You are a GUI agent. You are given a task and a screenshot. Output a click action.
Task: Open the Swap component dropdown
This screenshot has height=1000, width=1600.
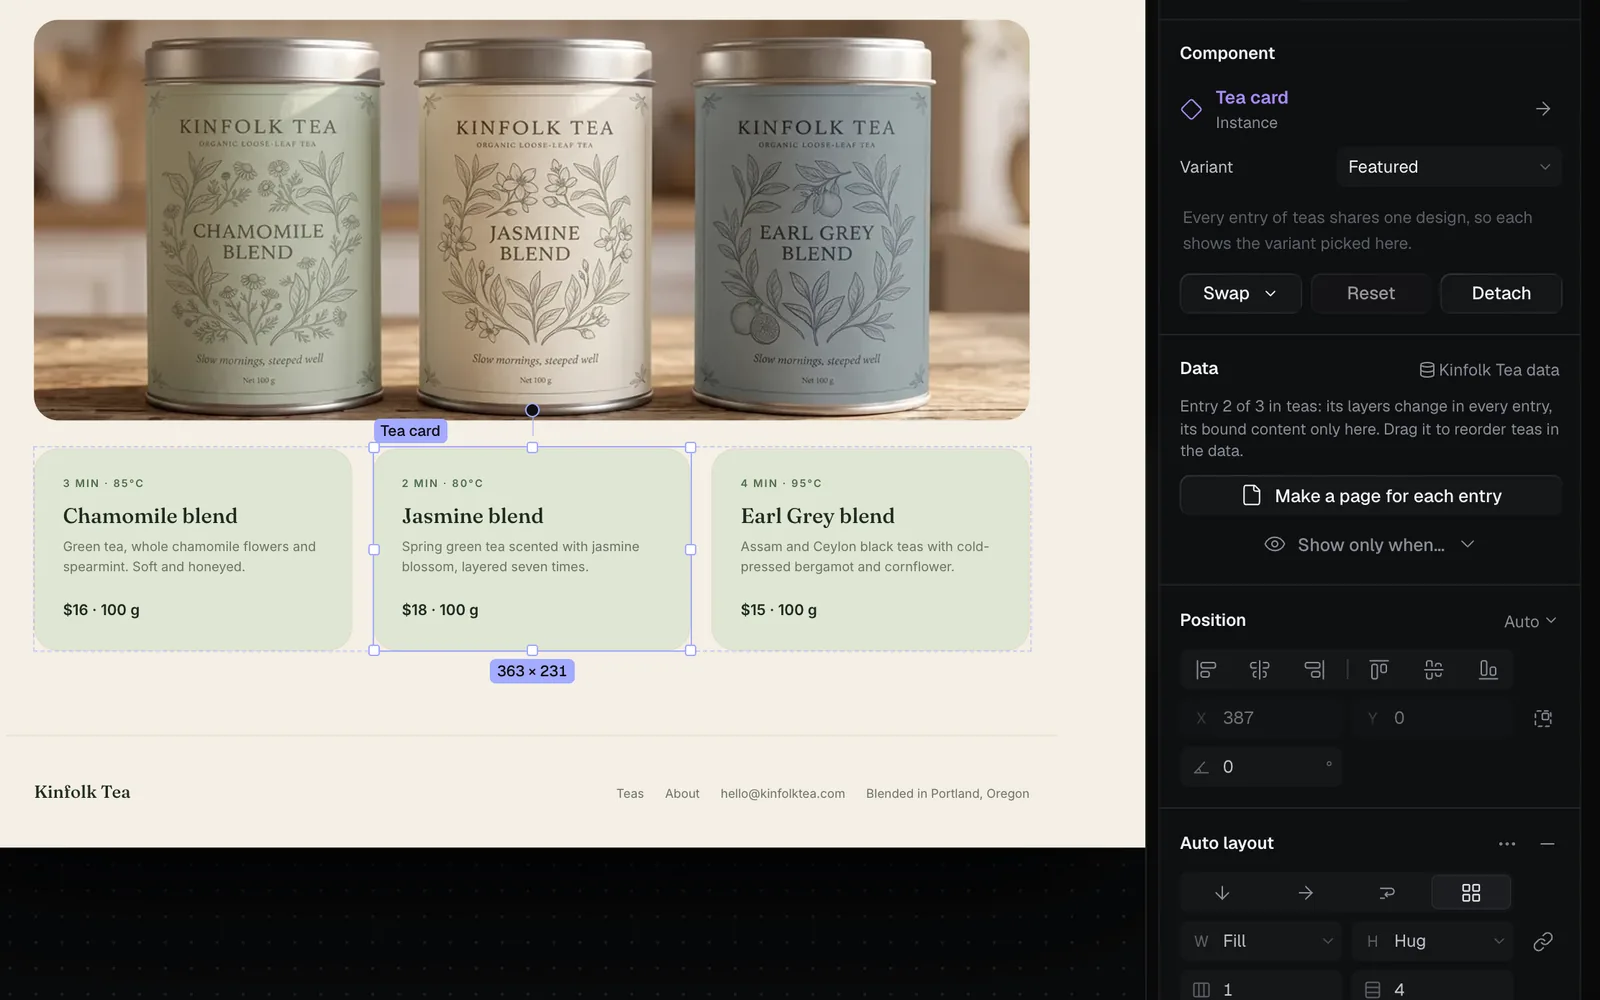click(1240, 293)
